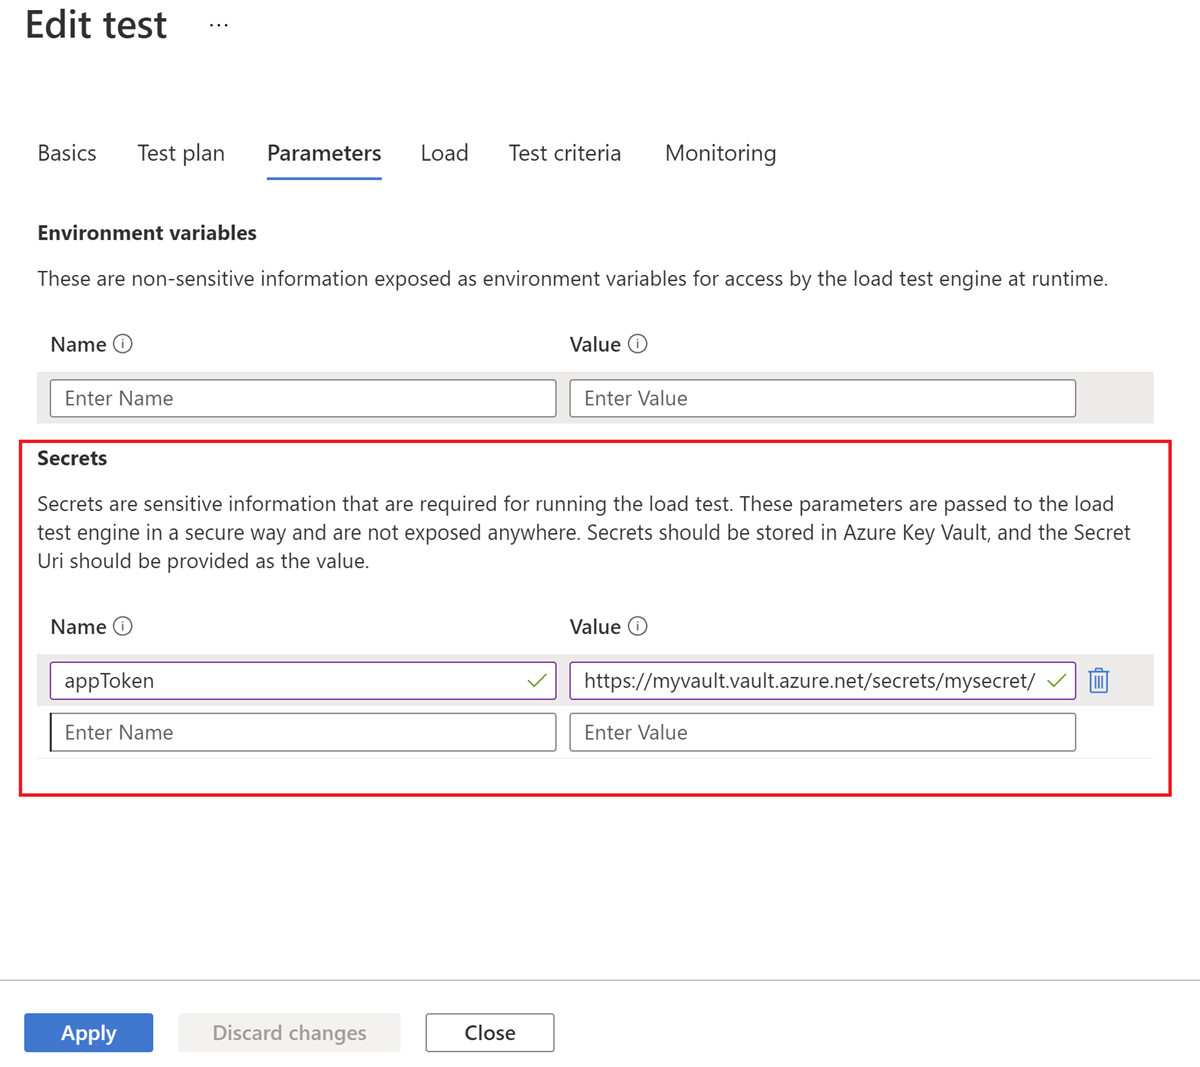The height and width of the screenshot is (1067, 1200).
Task: Click the info icon next to Secrets Name header
Action: [124, 626]
